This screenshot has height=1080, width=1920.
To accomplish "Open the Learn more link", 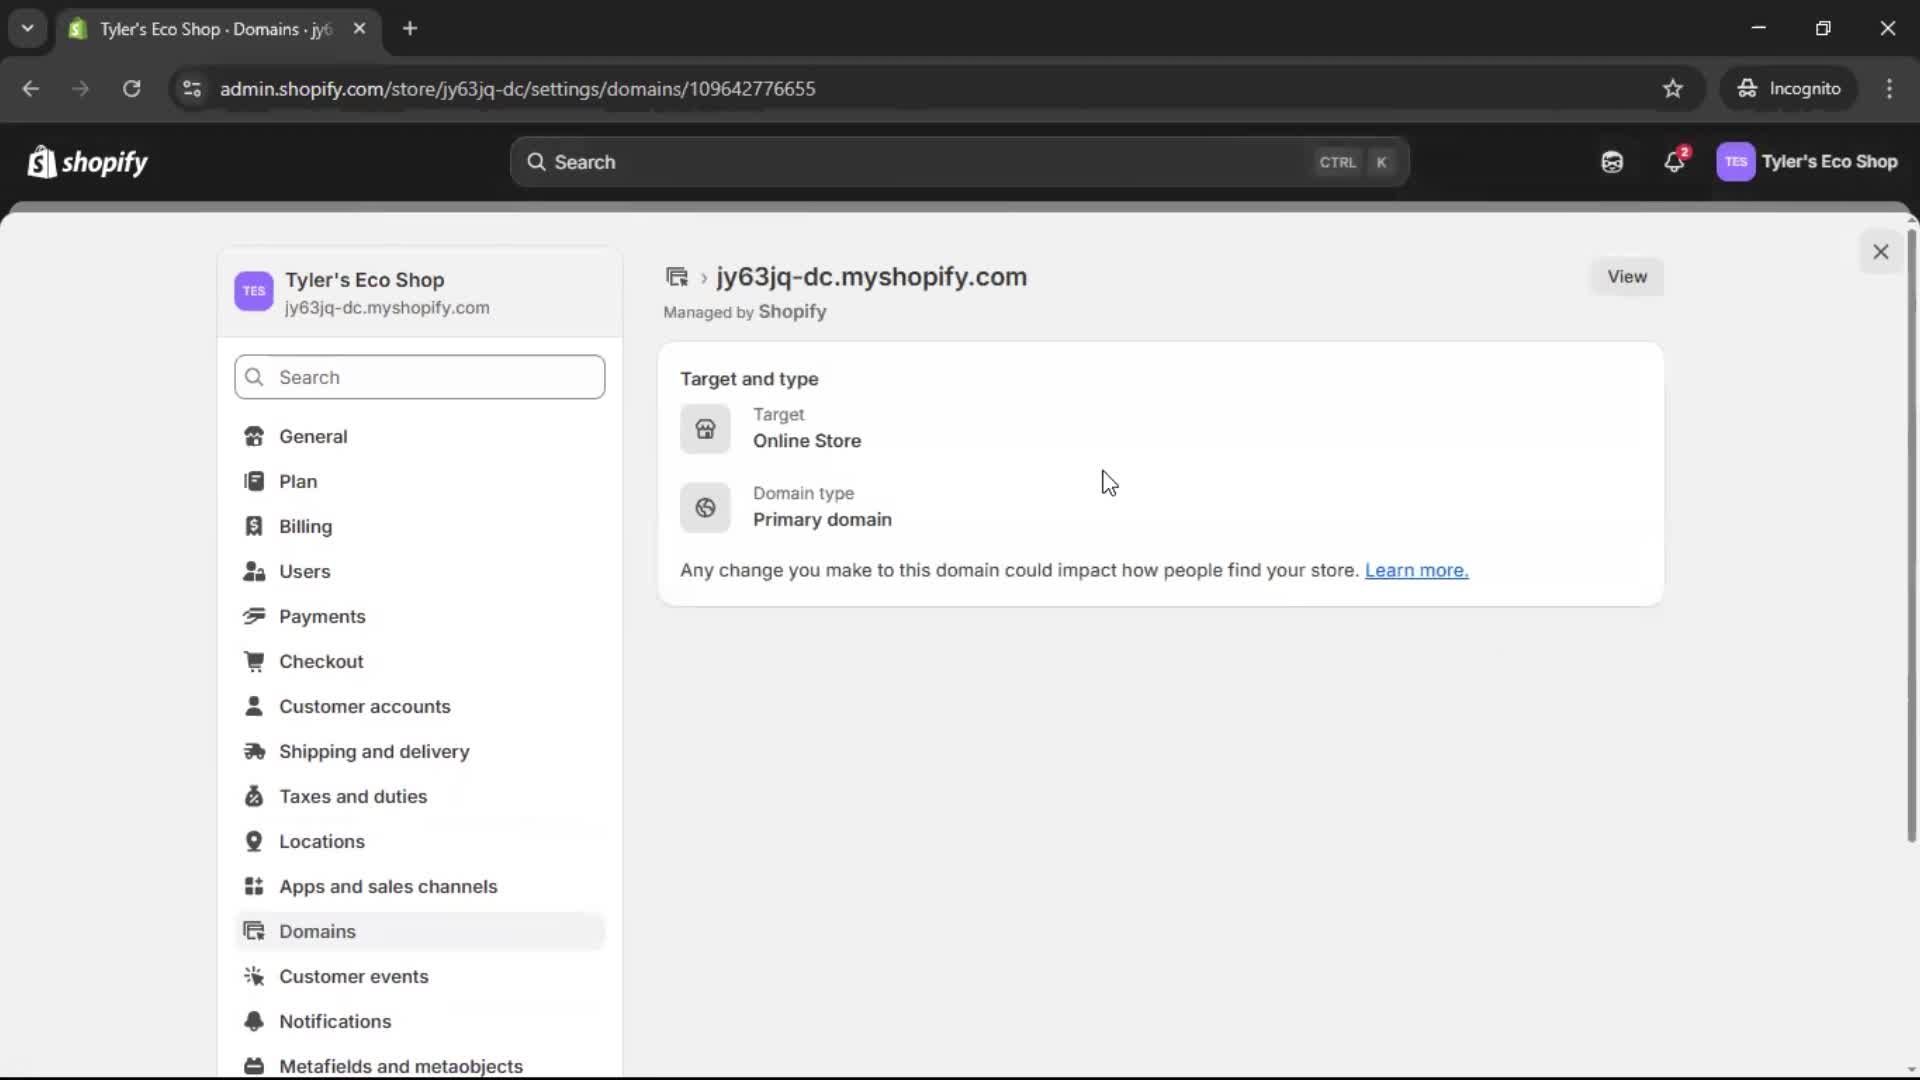I will coord(1416,570).
